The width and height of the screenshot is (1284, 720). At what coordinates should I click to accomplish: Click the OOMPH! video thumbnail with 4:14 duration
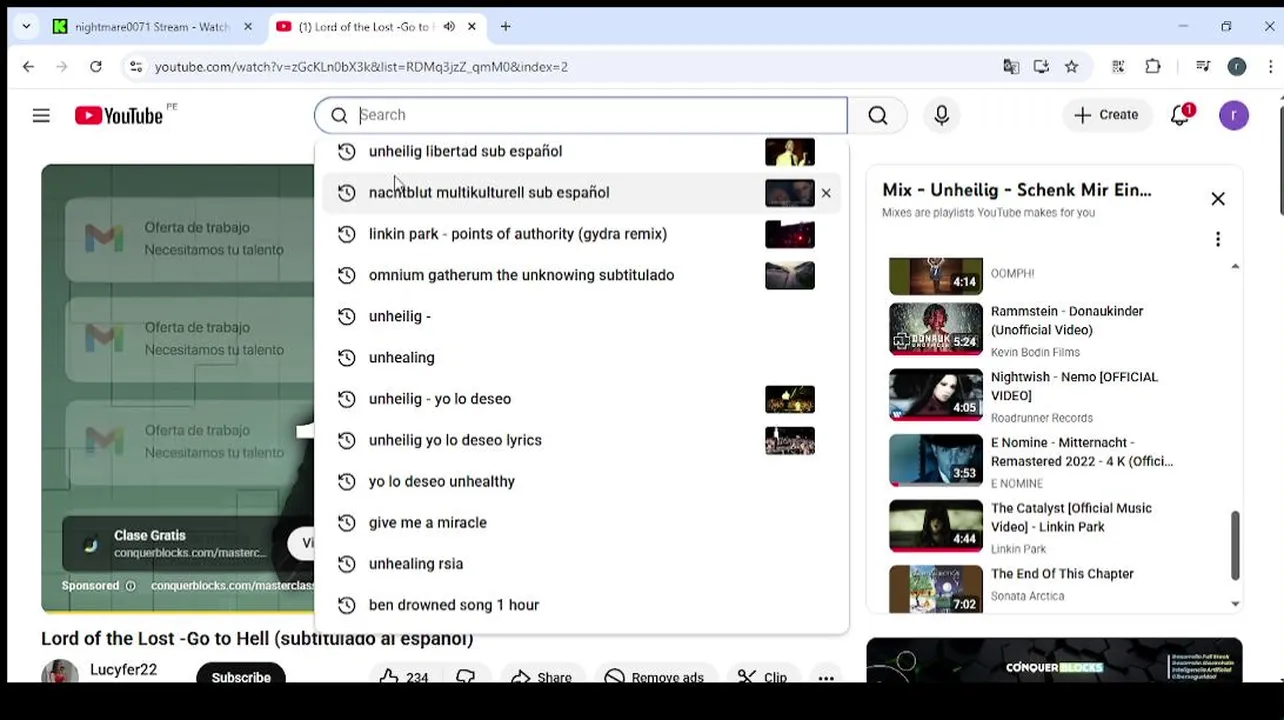coord(936,277)
